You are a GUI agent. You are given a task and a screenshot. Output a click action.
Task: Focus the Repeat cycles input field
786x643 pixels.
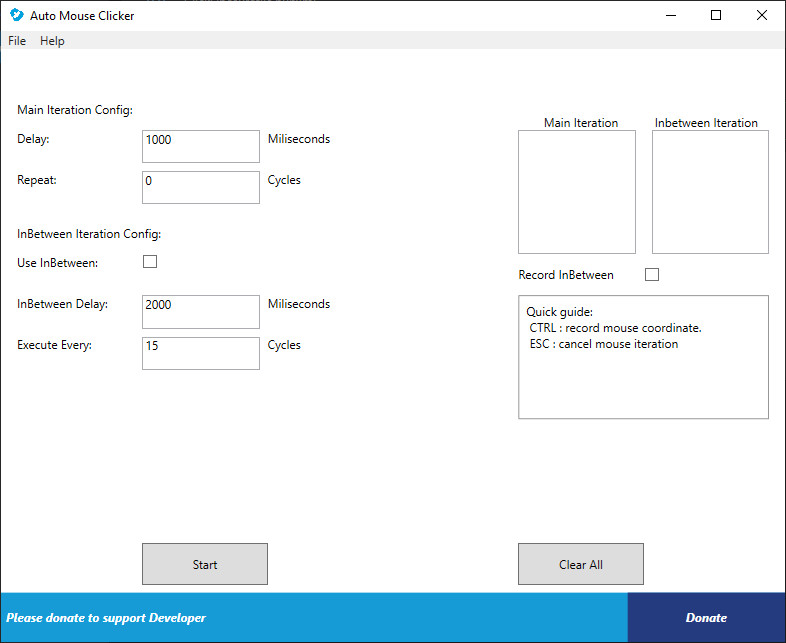click(201, 187)
